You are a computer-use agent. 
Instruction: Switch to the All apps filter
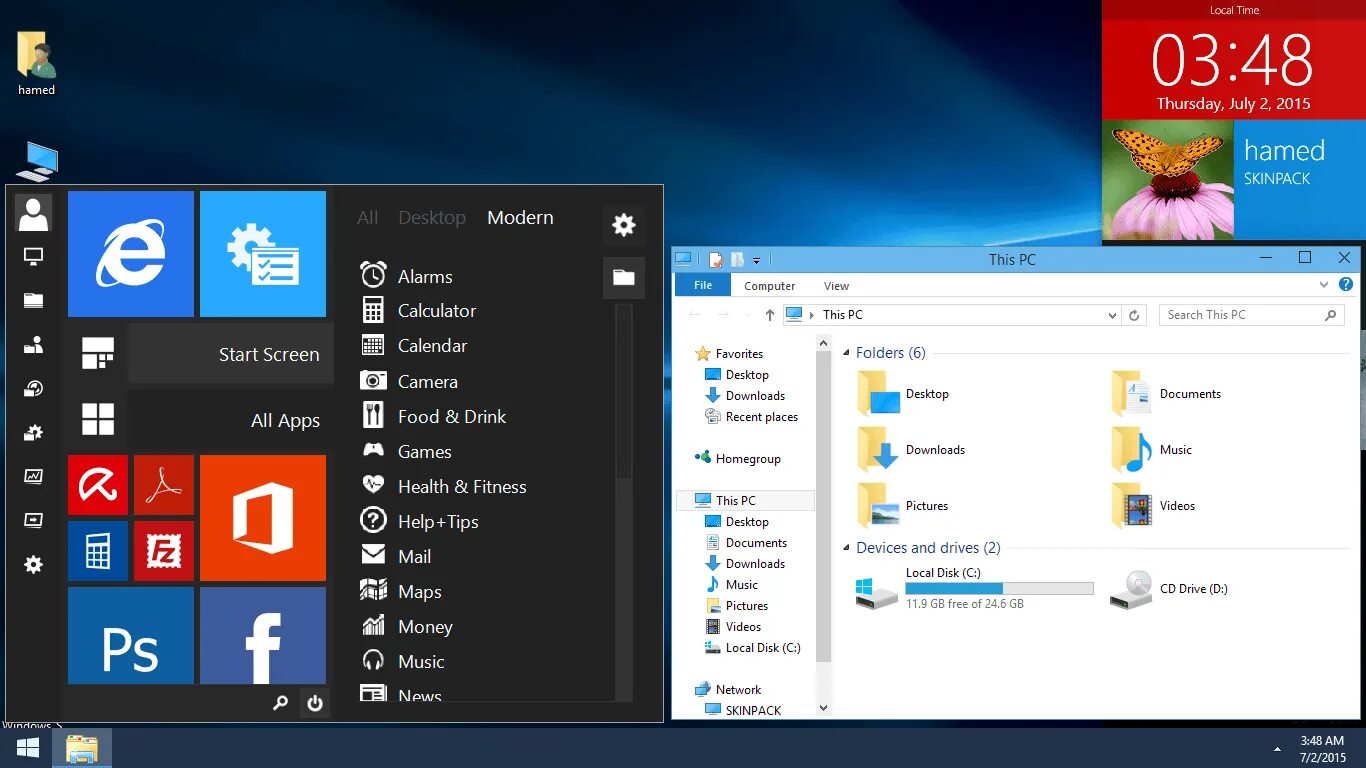[x=367, y=217]
